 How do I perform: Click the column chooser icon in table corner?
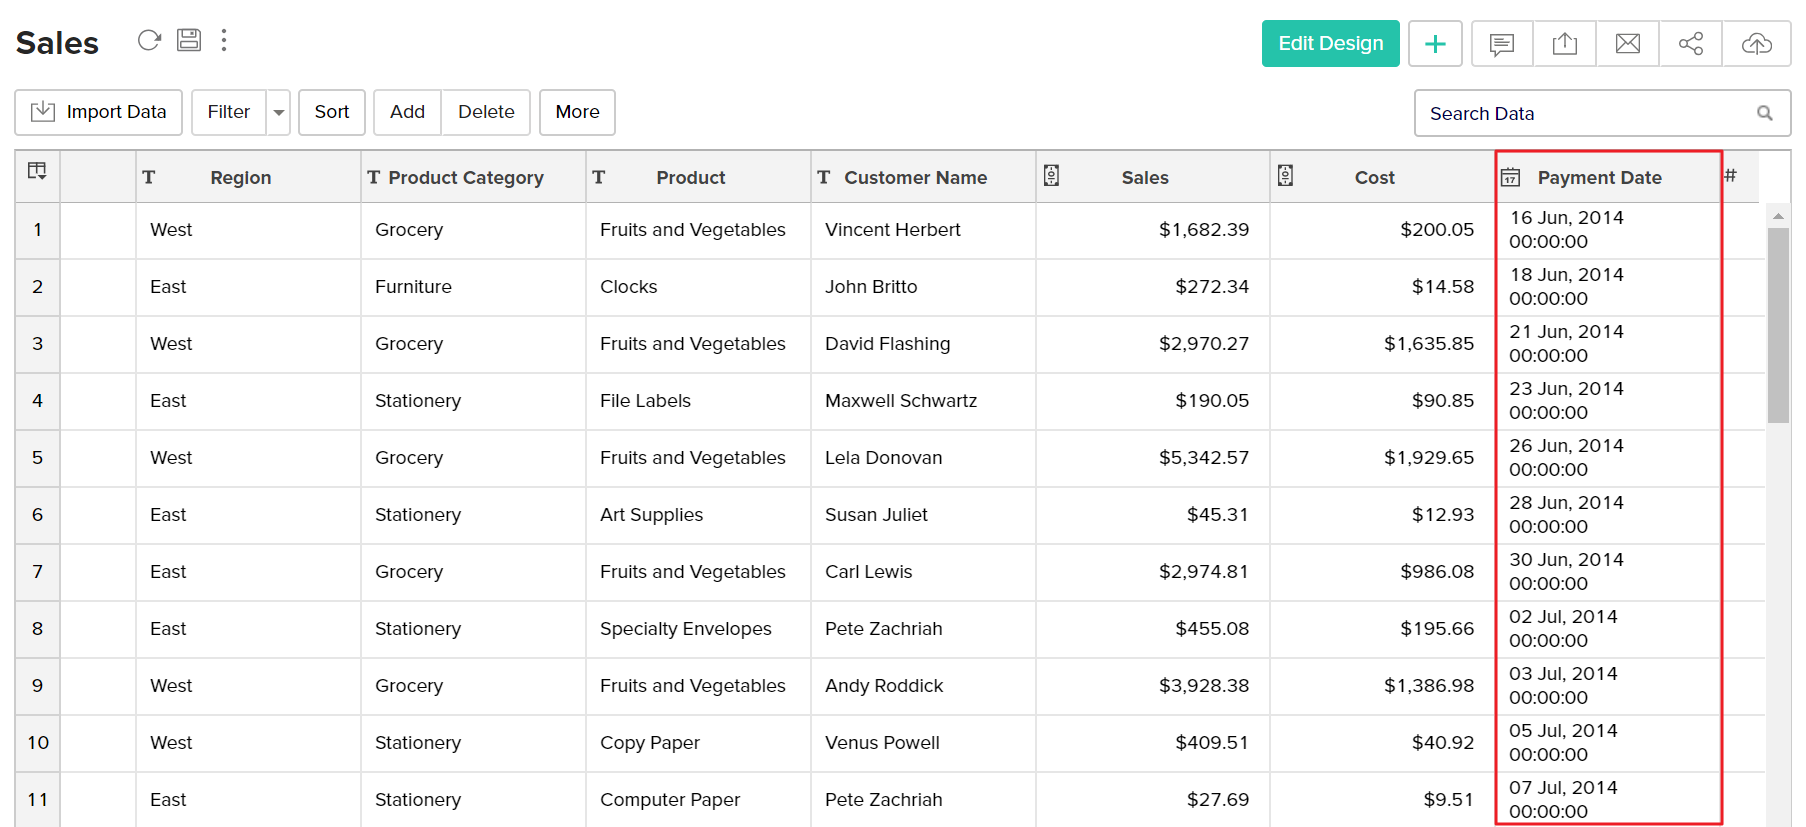point(37,171)
